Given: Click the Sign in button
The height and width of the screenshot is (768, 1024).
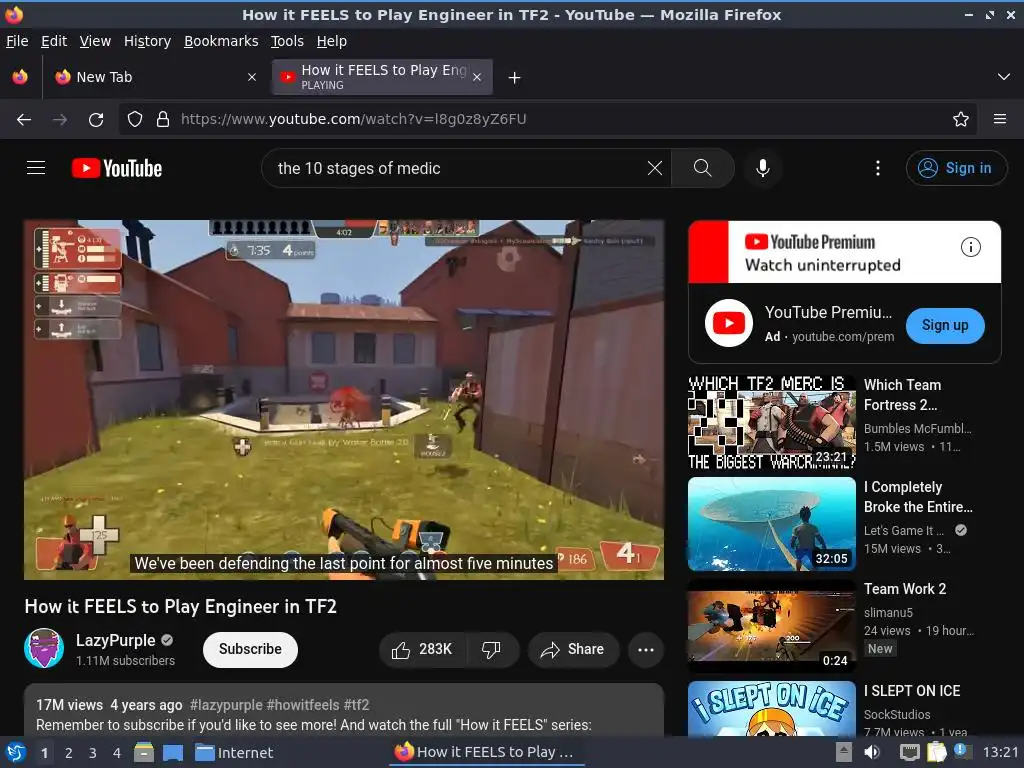Looking at the screenshot, I should (x=956, y=168).
